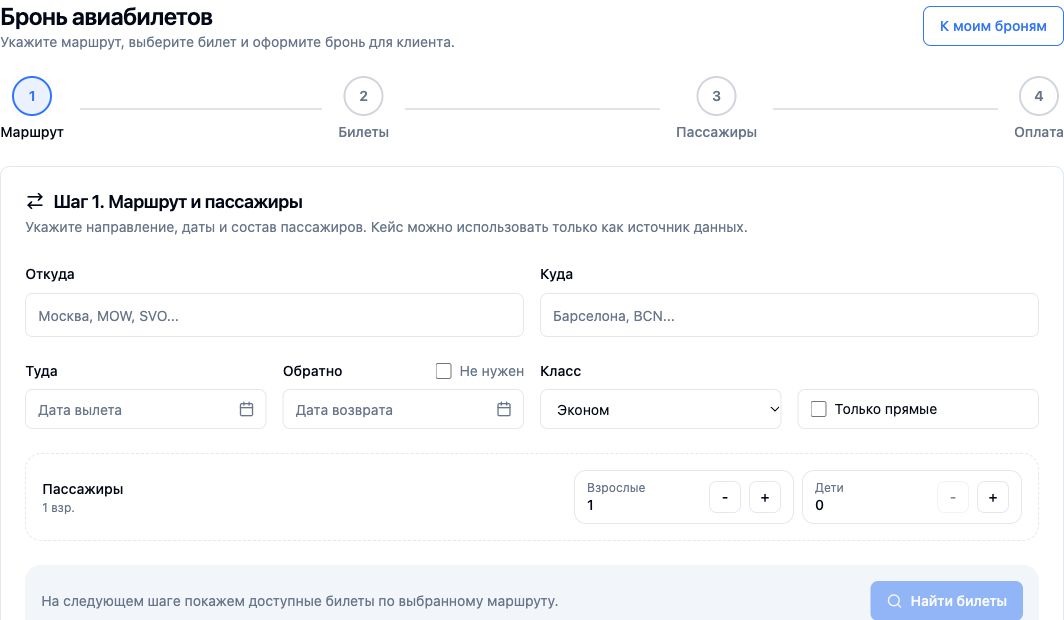Click the Бронь авиабилетов heading

107,17
